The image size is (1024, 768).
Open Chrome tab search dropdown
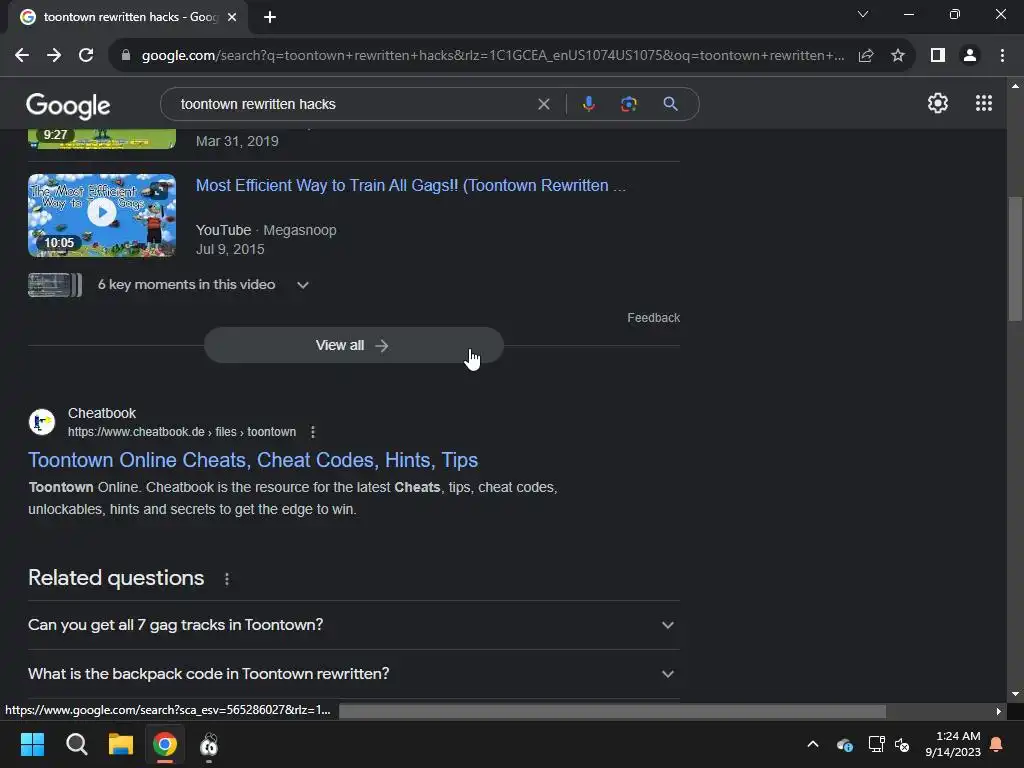(863, 14)
